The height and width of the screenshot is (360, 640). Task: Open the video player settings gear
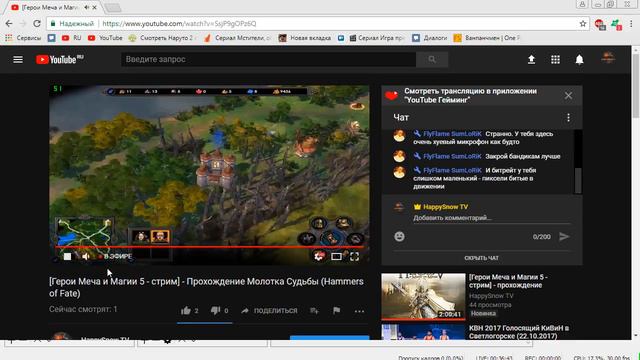pyautogui.click(x=319, y=256)
